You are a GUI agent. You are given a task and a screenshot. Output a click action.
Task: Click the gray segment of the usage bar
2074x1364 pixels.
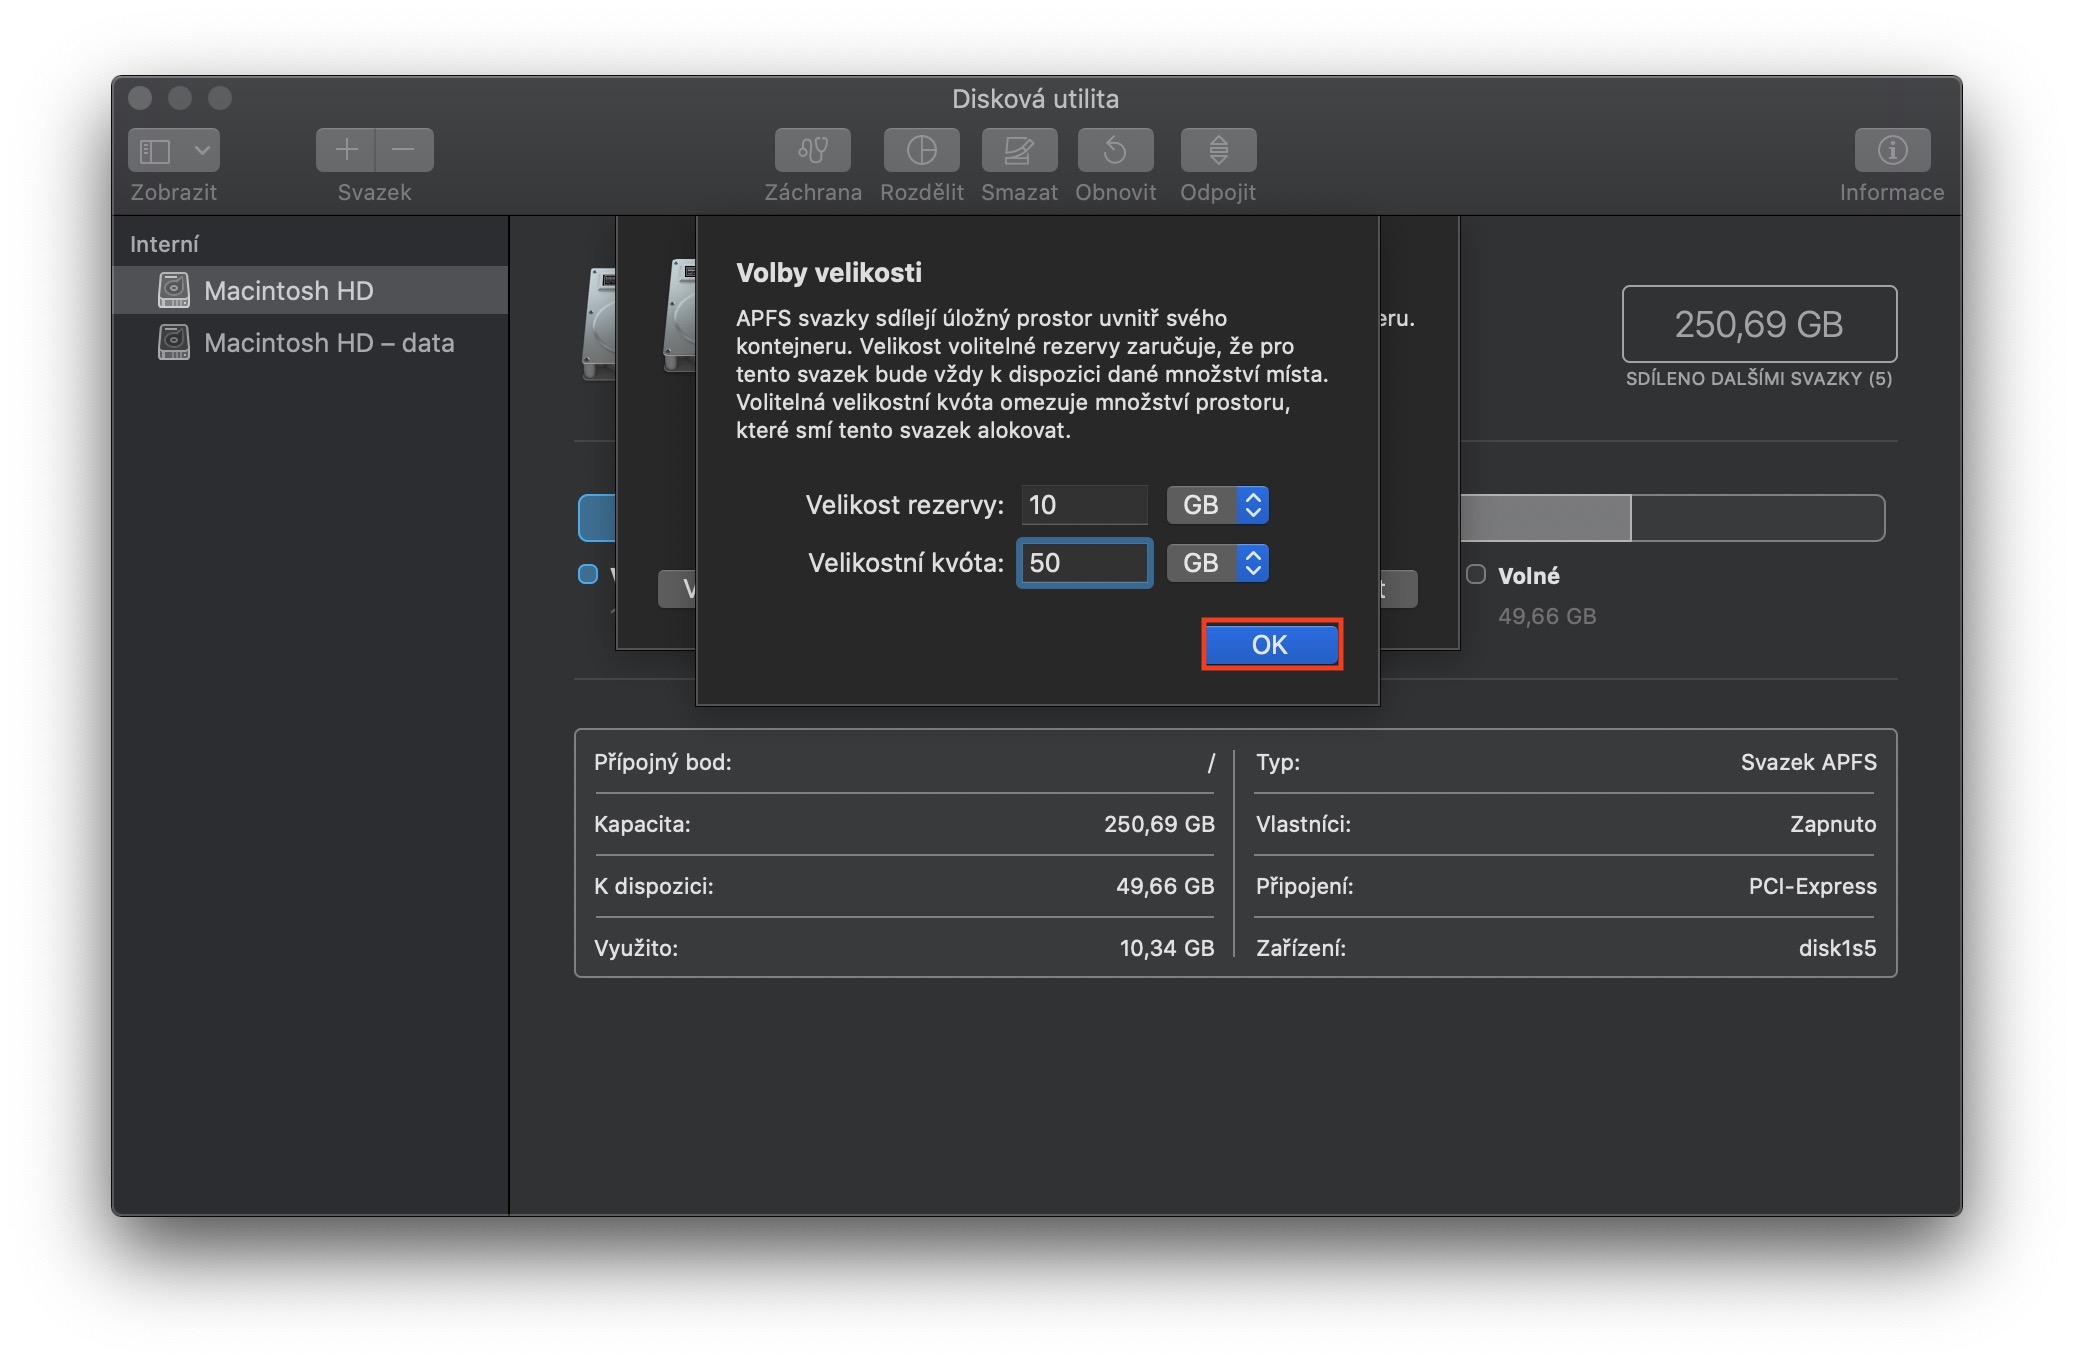[1544, 518]
